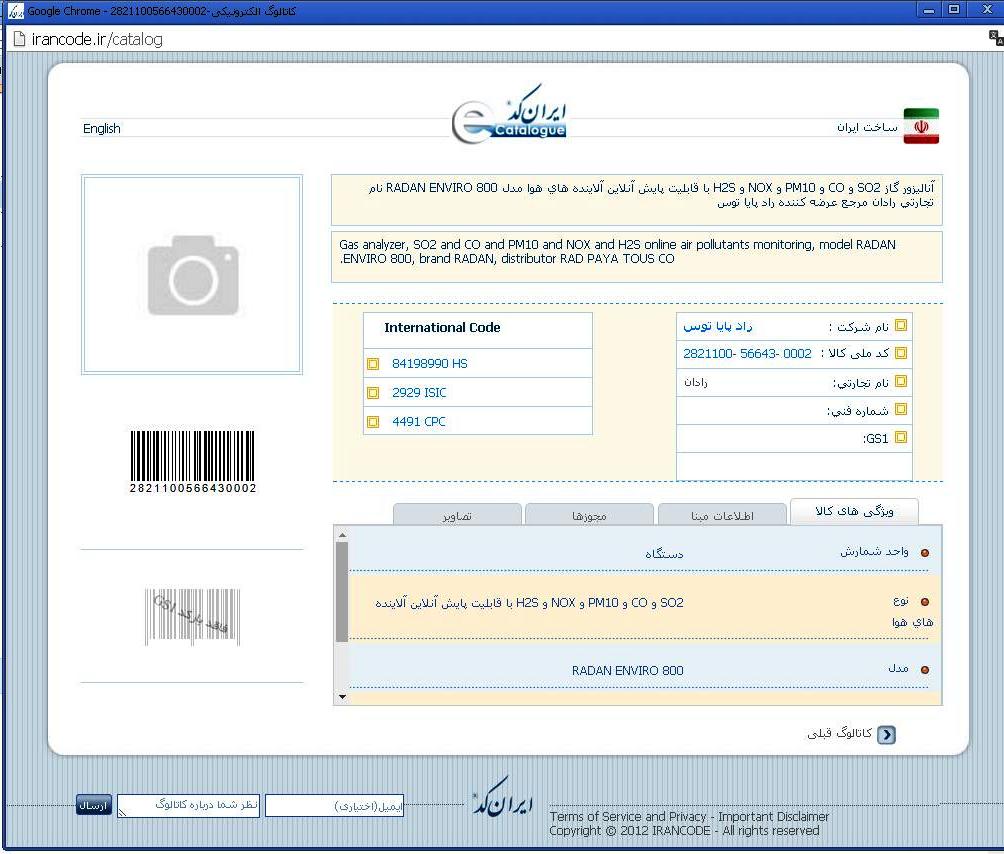Viewport: 1004px width, 854px height.
Task: Open the راد پایا توس company link
Action: pos(718,326)
